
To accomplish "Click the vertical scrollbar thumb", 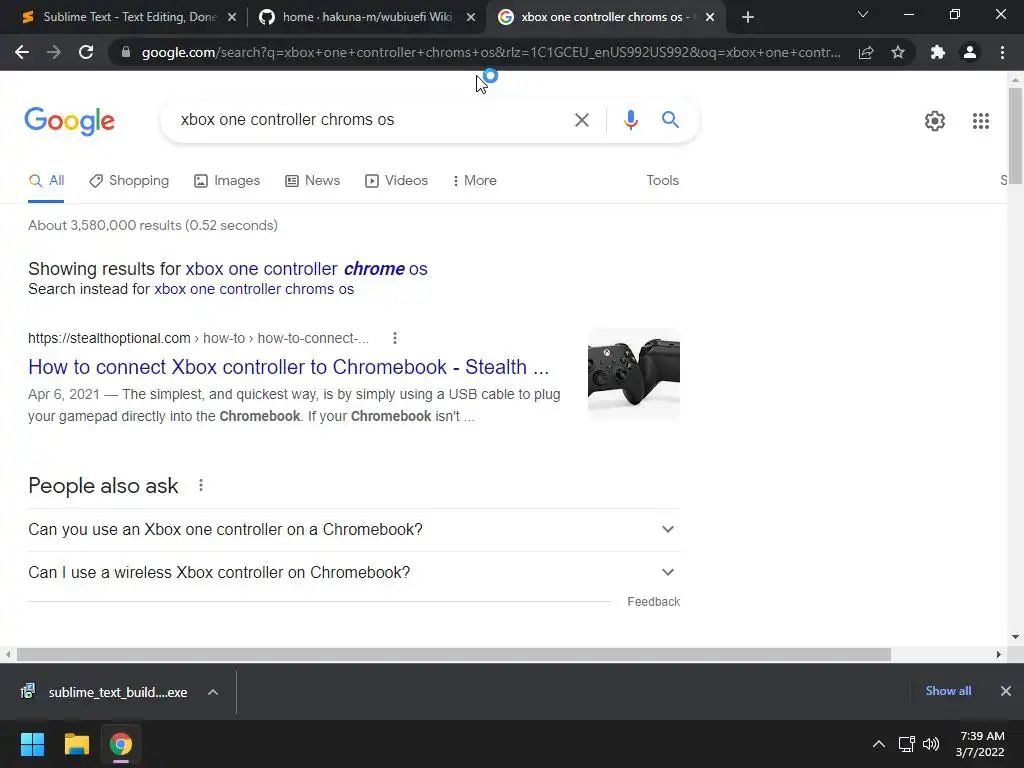I will [x=1015, y=135].
